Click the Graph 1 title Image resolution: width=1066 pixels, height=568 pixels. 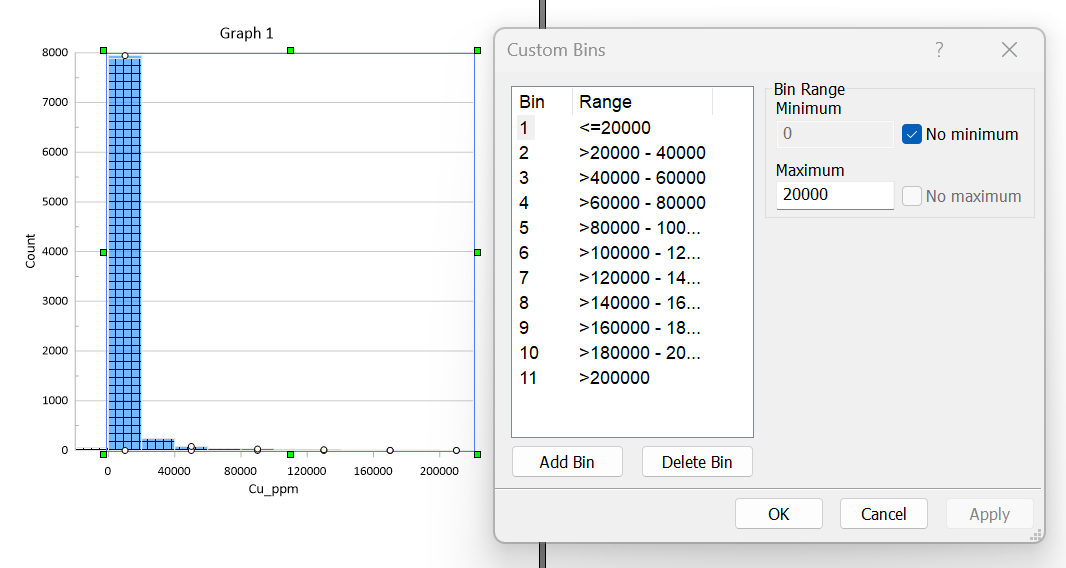pos(246,33)
